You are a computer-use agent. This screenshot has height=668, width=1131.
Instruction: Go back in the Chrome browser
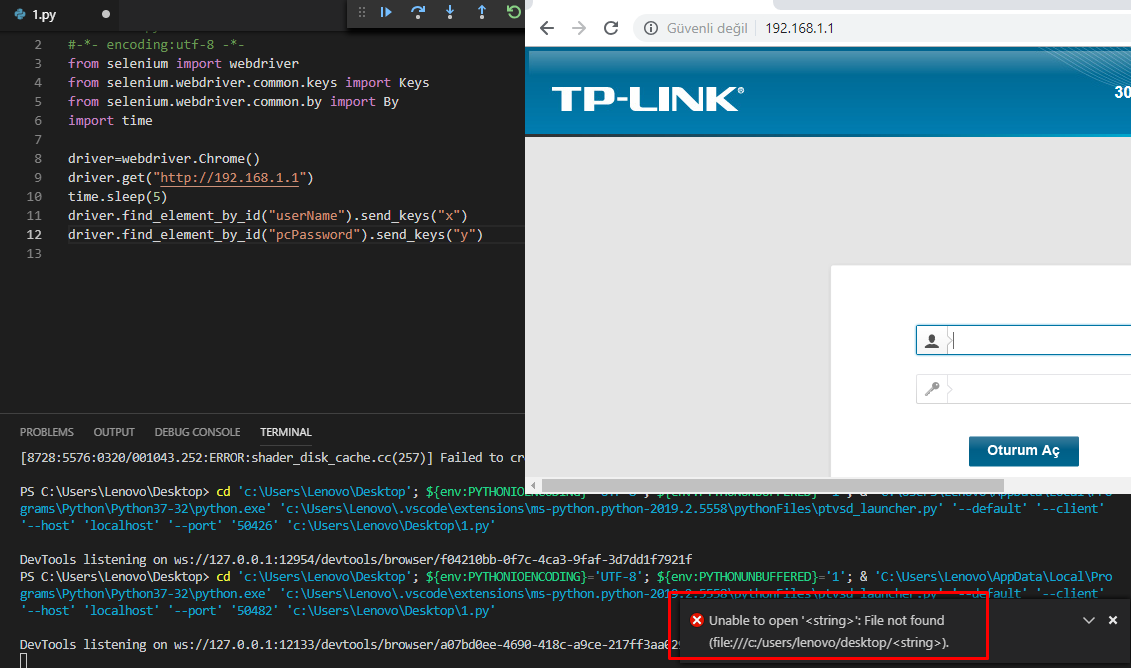click(x=547, y=28)
